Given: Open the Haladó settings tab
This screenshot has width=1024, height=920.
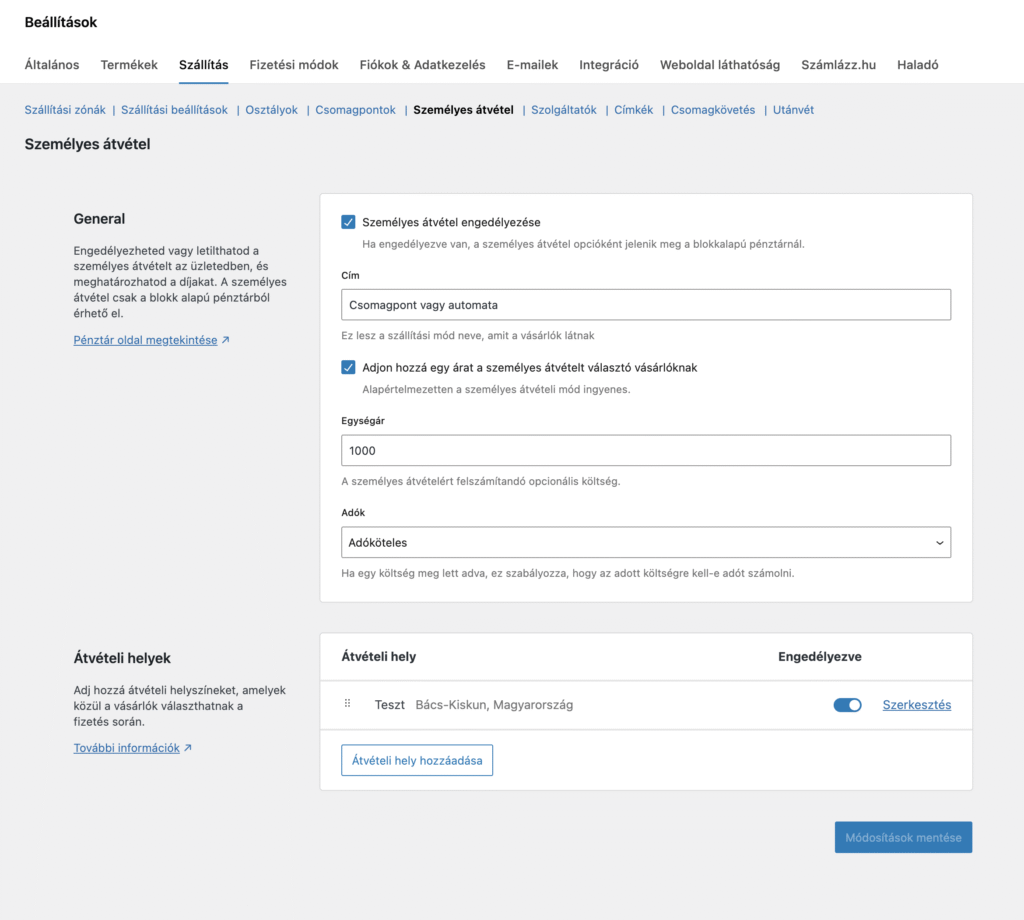Looking at the screenshot, I should pyautogui.click(x=917, y=65).
